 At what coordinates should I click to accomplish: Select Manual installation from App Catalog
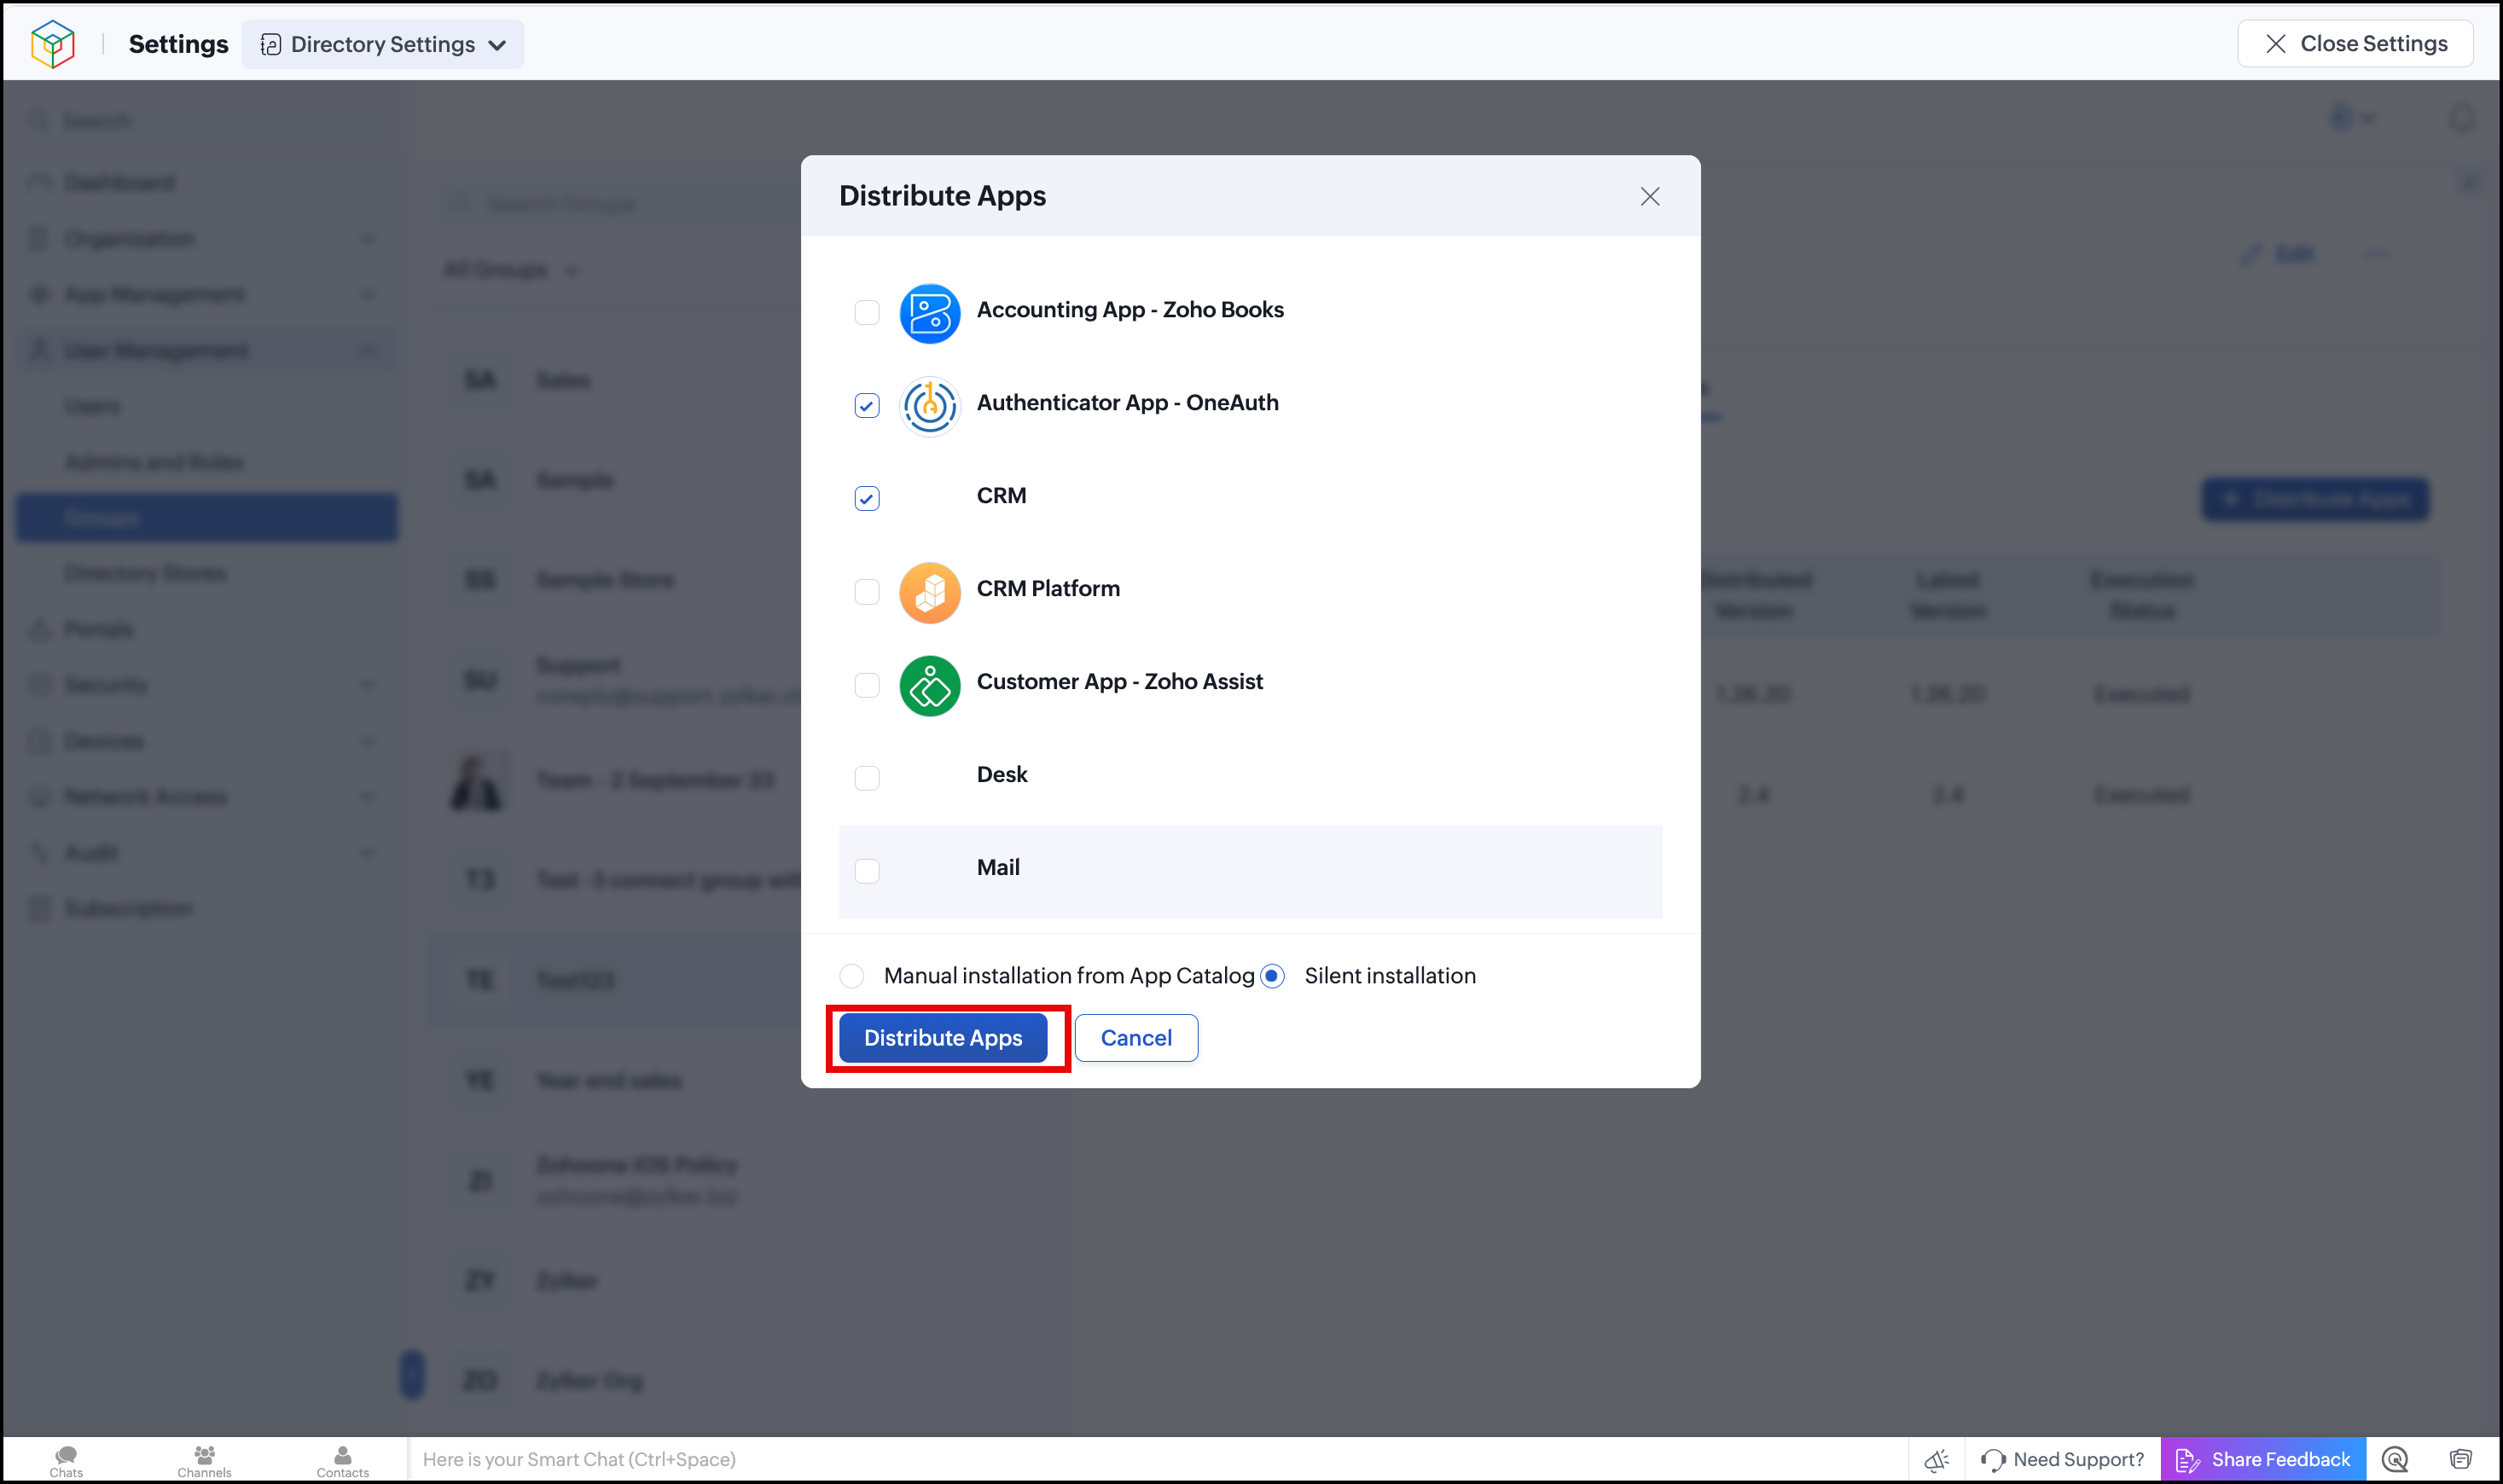coord(852,976)
